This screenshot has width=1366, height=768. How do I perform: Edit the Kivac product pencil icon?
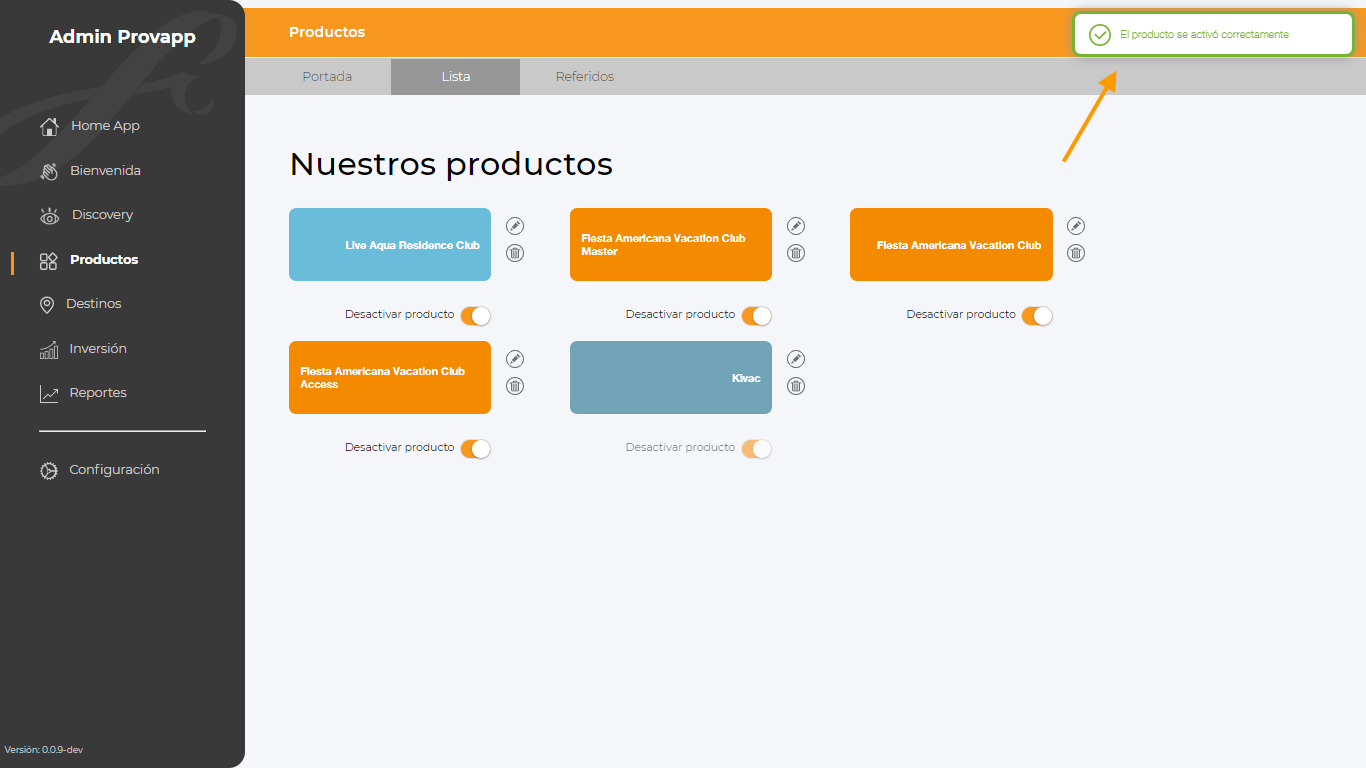[x=796, y=359]
